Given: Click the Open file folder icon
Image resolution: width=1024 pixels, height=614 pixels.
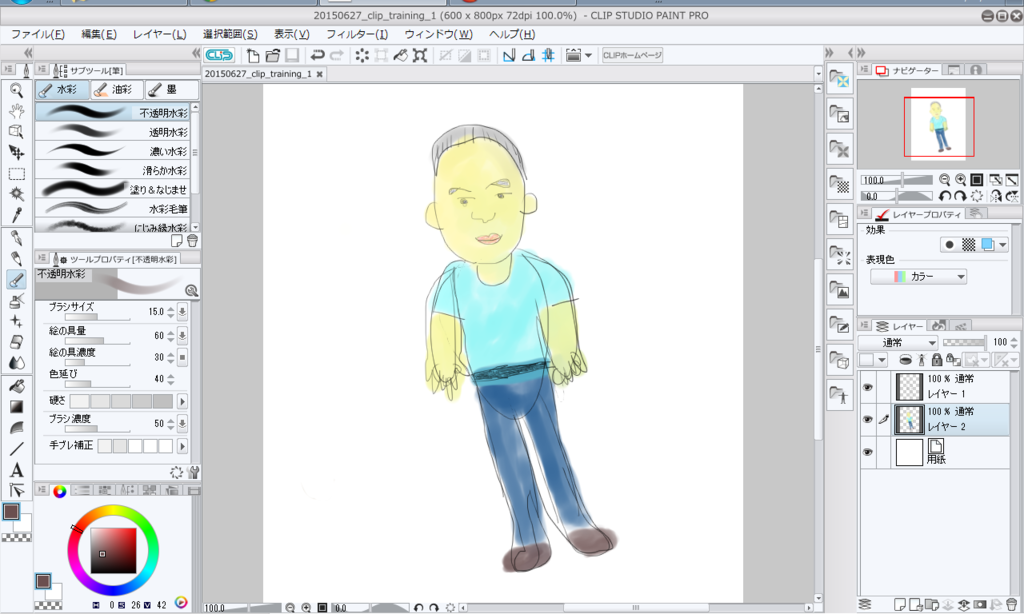Looking at the screenshot, I should [x=272, y=56].
